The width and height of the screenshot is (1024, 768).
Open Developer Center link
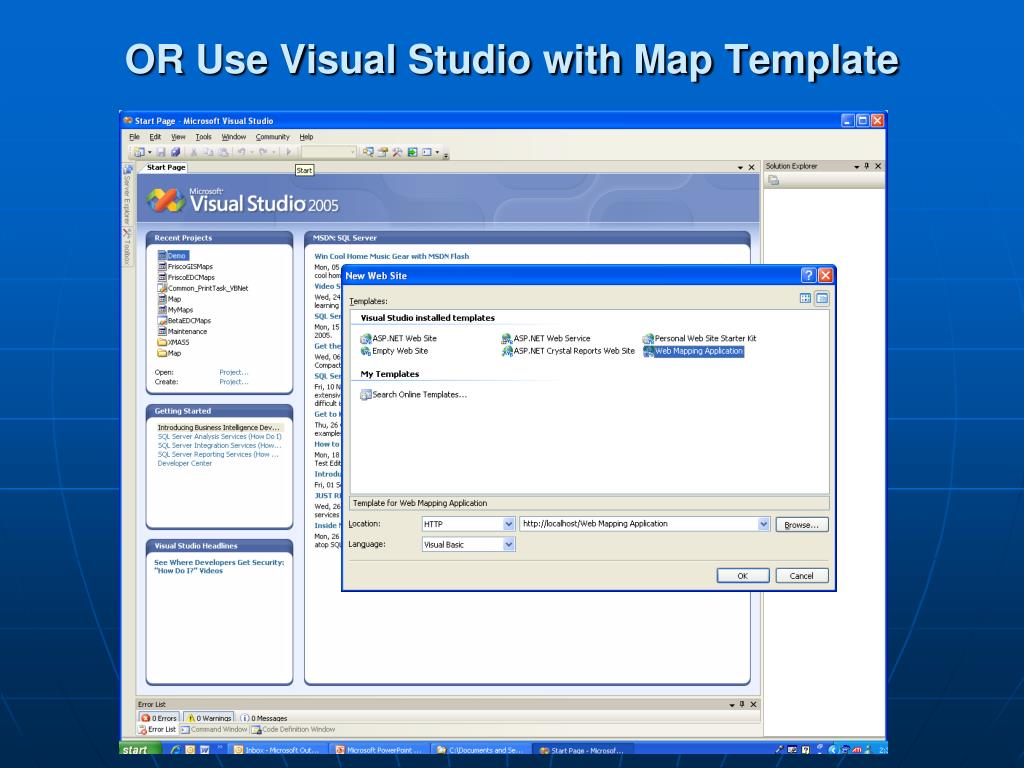coord(184,463)
